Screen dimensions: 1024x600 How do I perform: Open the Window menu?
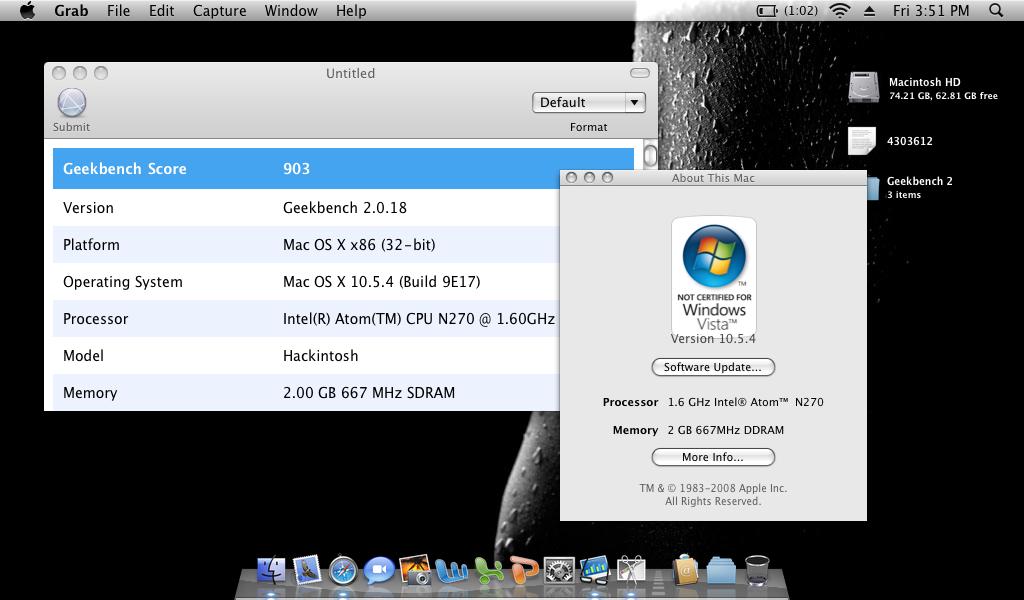pyautogui.click(x=291, y=10)
